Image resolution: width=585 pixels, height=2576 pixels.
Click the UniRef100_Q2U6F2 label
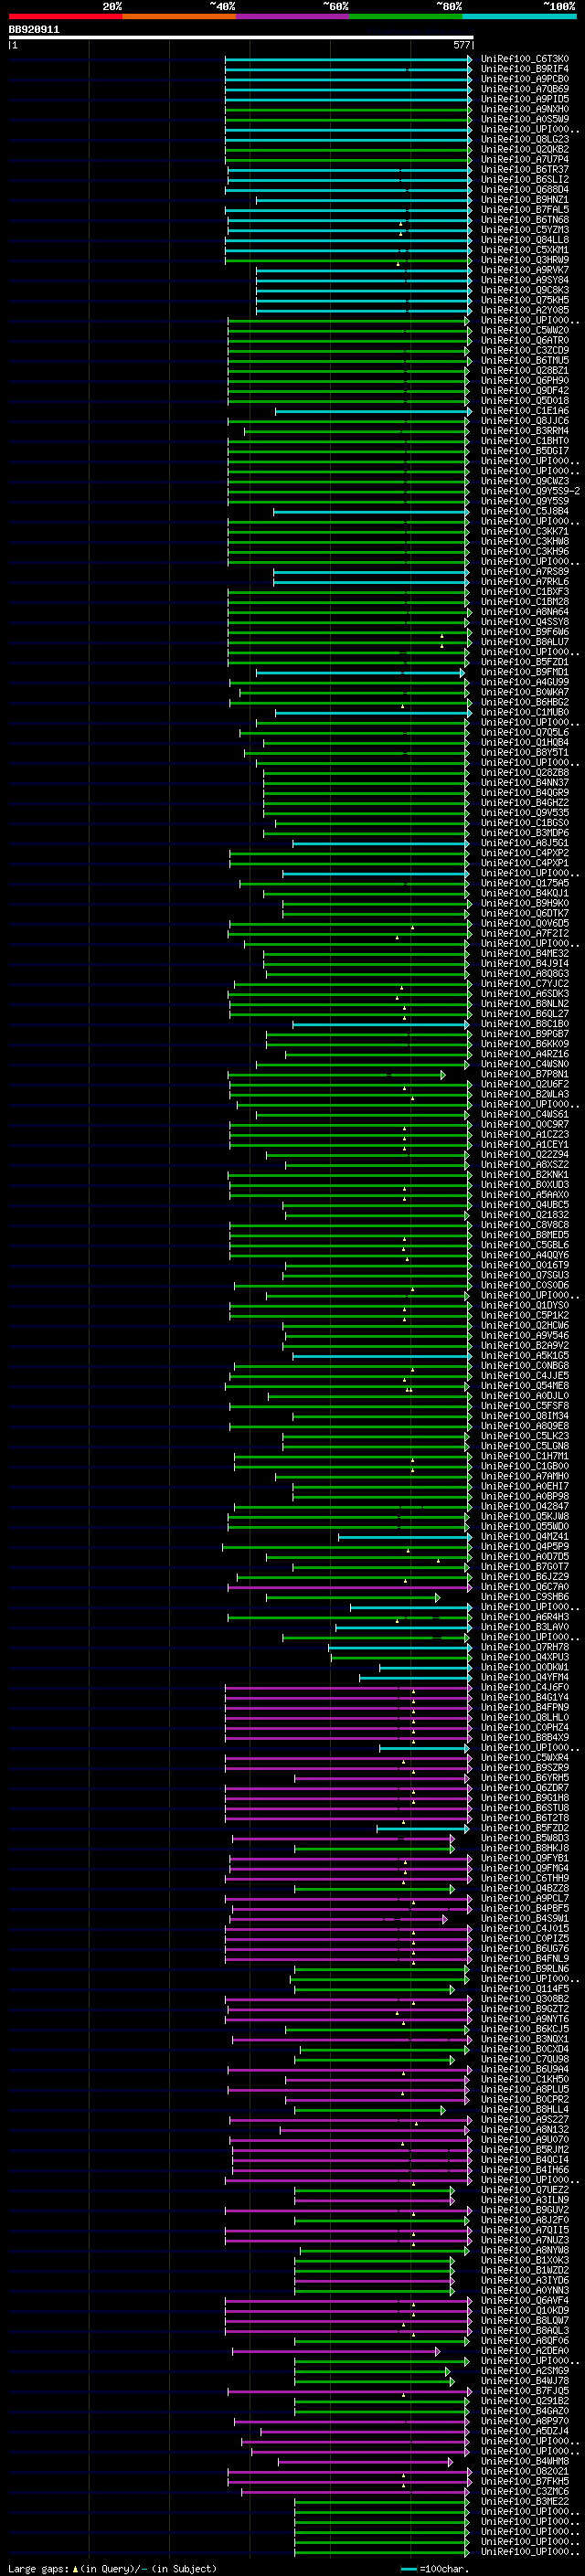tap(525, 1084)
